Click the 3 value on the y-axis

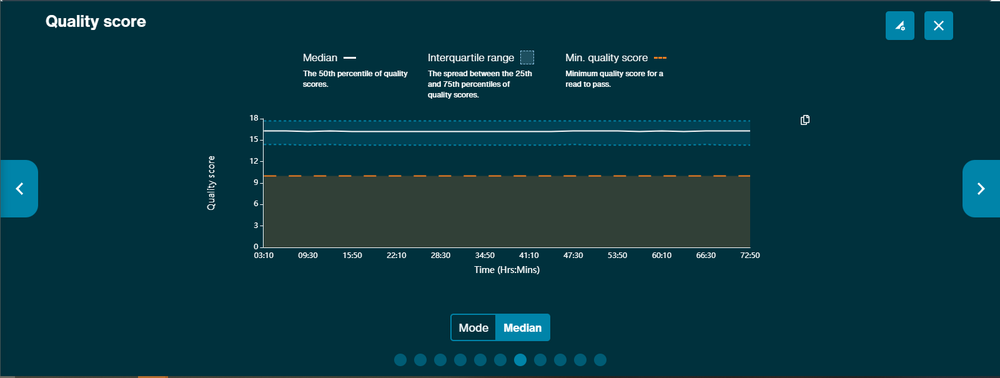[x=255, y=226]
